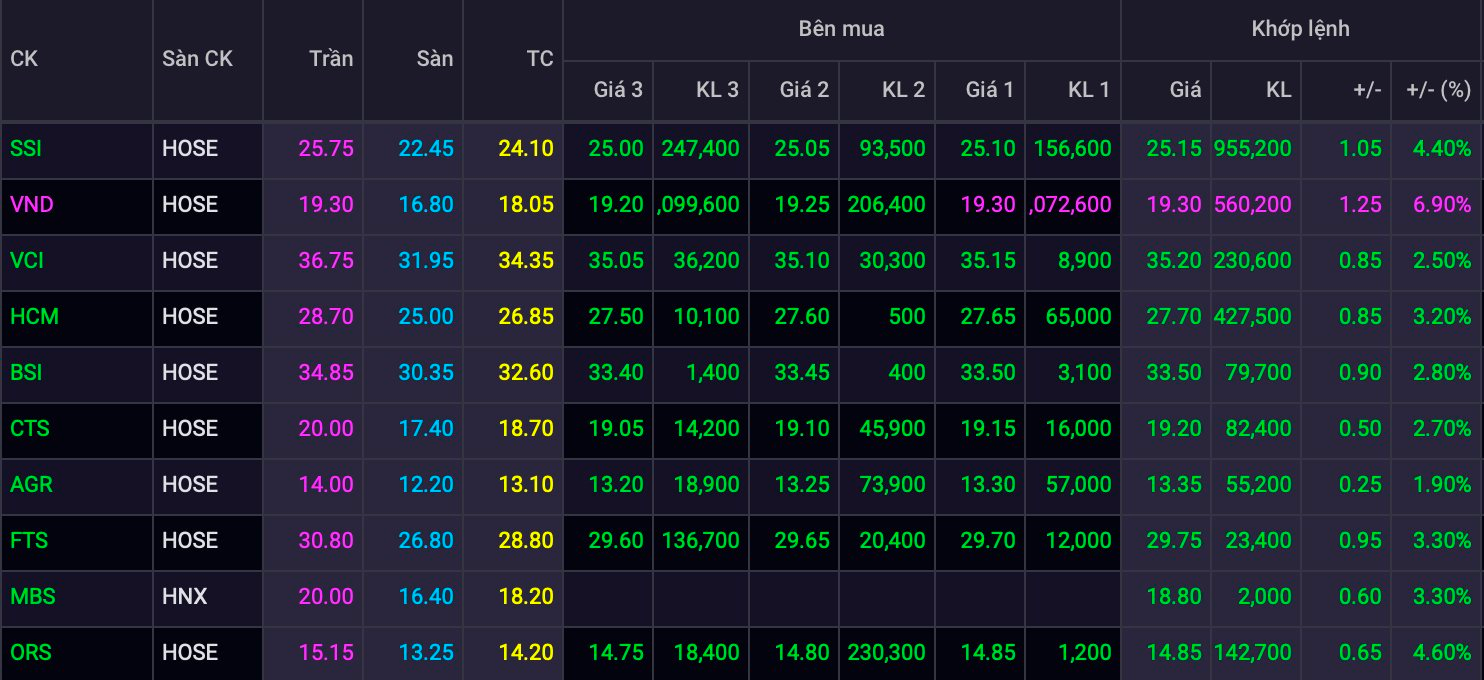Click the +/- (%) column header
The image size is (1484, 680).
pyautogui.click(x=1438, y=90)
